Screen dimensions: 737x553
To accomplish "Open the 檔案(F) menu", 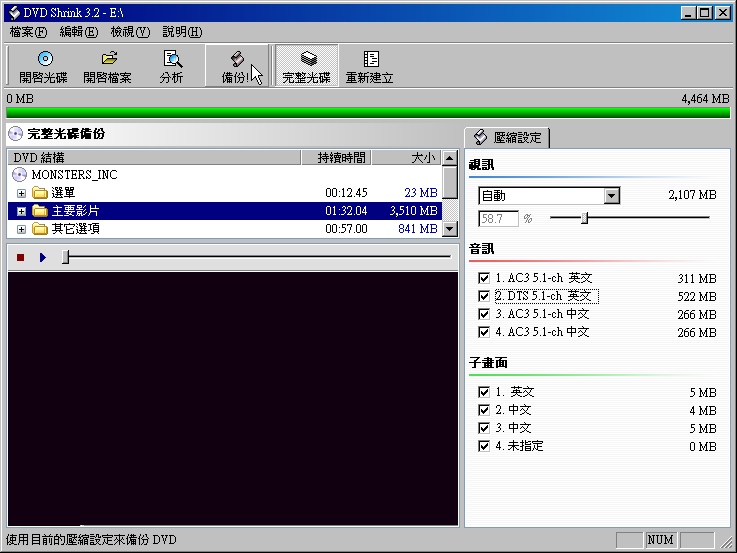I will pyautogui.click(x=28, y=32).
